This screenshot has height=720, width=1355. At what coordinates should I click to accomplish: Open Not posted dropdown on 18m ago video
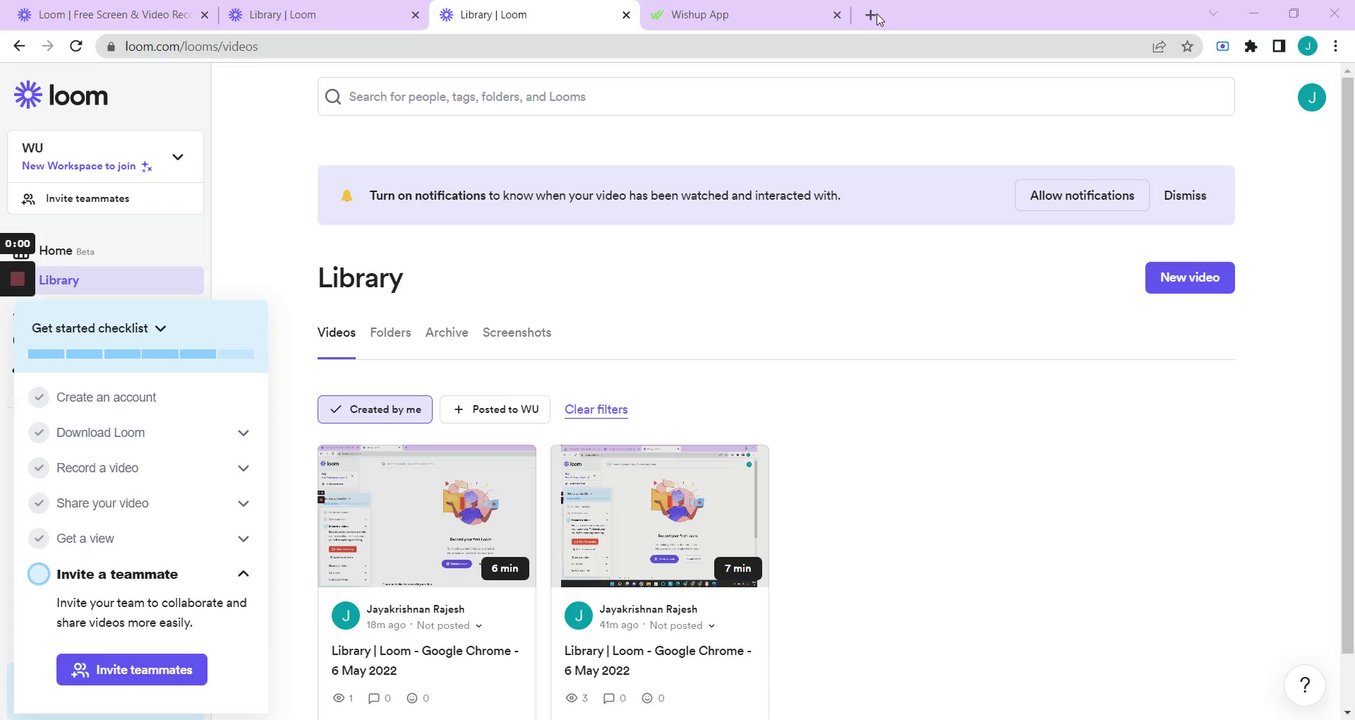450,625
